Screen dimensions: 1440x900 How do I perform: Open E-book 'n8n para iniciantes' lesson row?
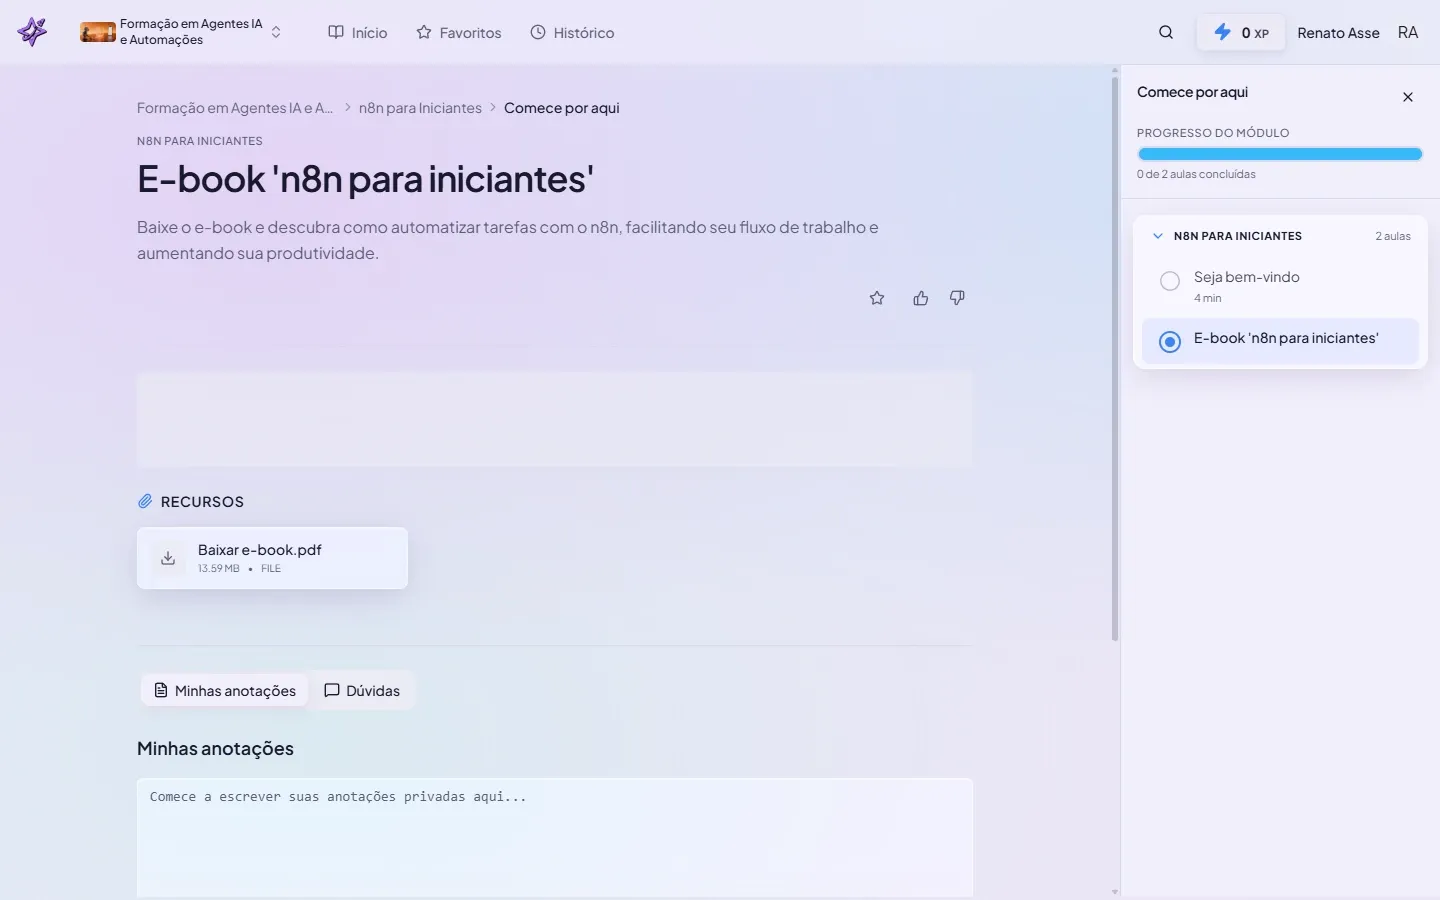(x=1280, y=341)
